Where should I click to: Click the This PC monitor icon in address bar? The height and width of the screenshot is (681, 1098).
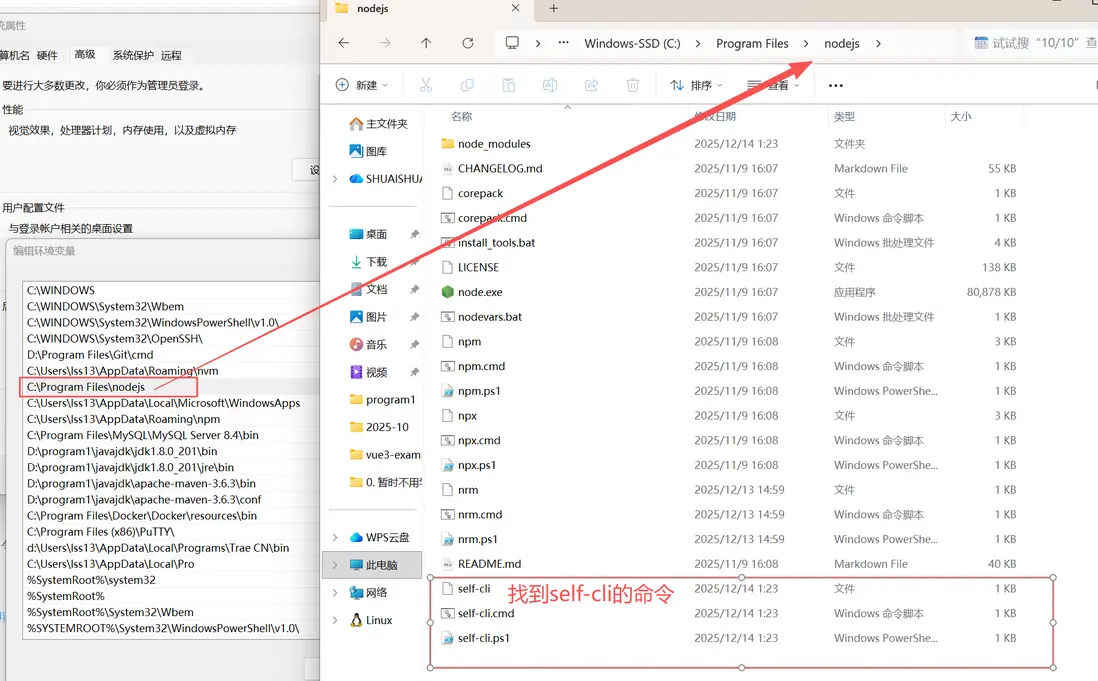(x=512, y=43)
